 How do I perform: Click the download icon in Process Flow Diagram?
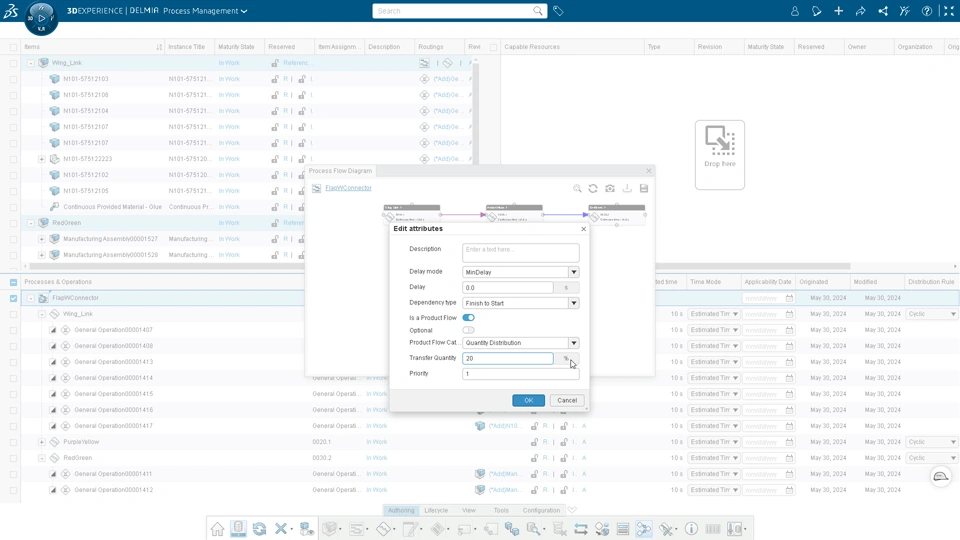[627, 189]
